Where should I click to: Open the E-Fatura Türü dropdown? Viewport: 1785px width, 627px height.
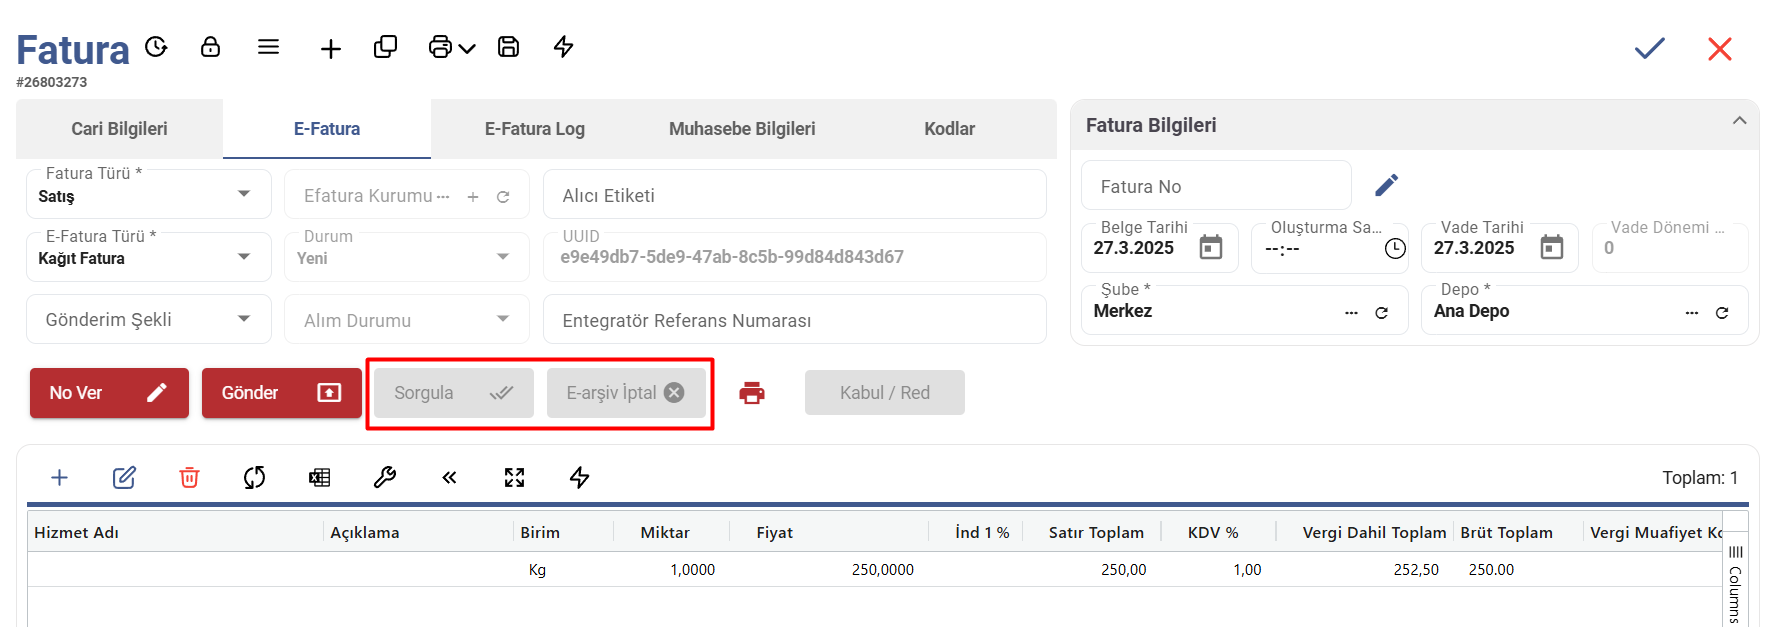[244, 257]
